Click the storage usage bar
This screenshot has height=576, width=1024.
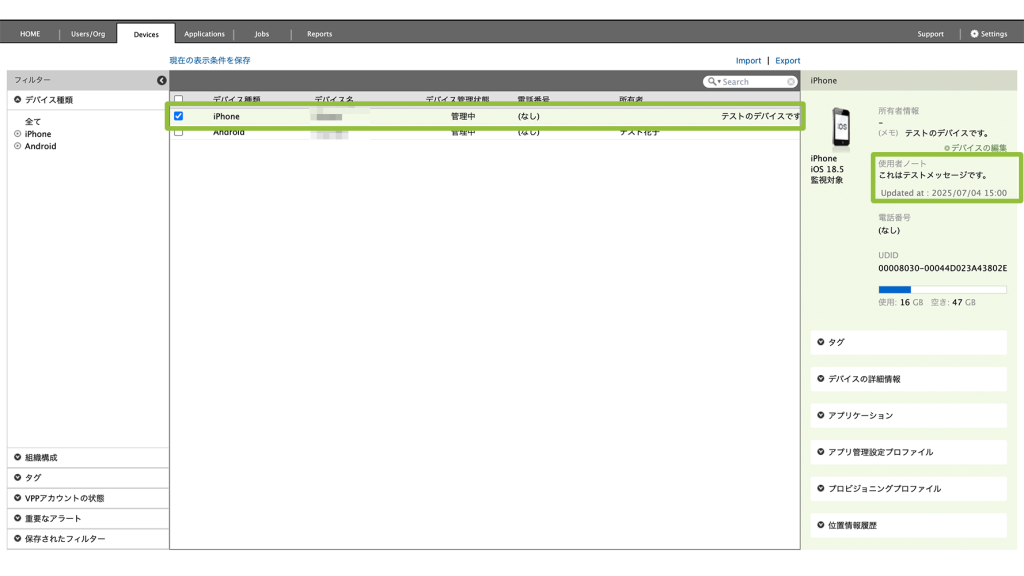click(942, 289)
